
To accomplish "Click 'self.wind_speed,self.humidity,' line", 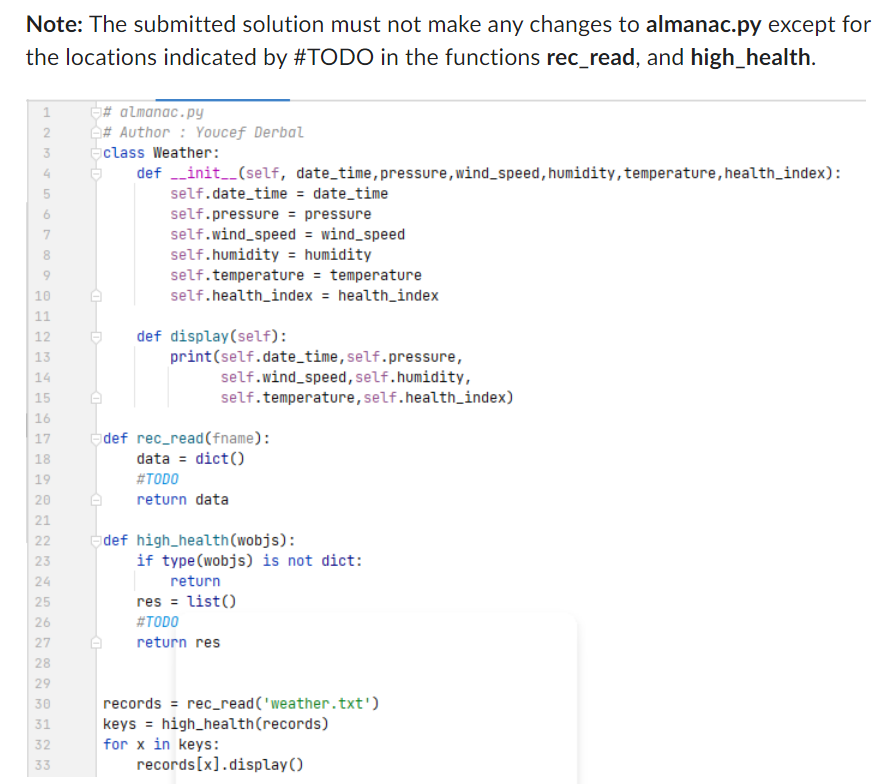I will click(x=346, y=378).
